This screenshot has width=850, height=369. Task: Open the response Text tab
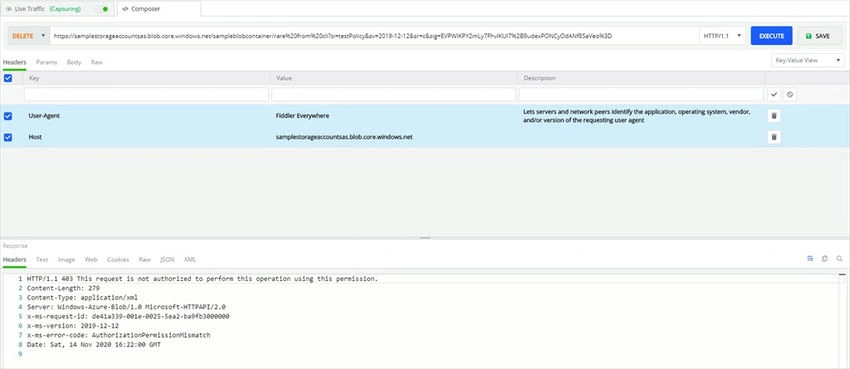42,260
